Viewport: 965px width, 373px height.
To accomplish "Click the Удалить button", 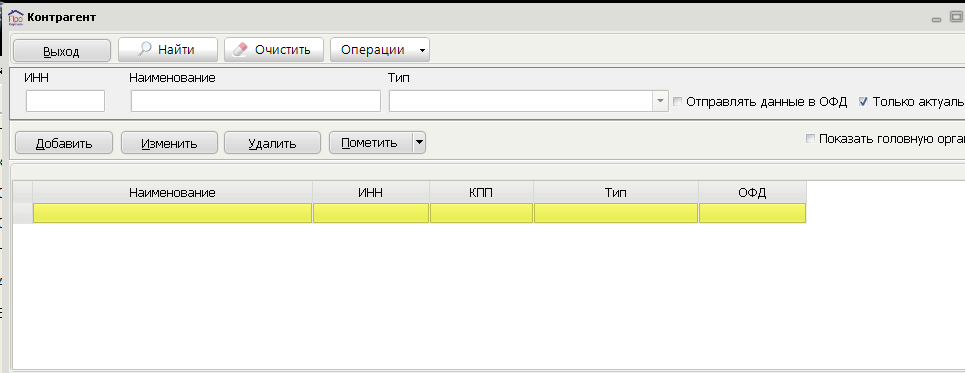I will click(x=272, y=143).
